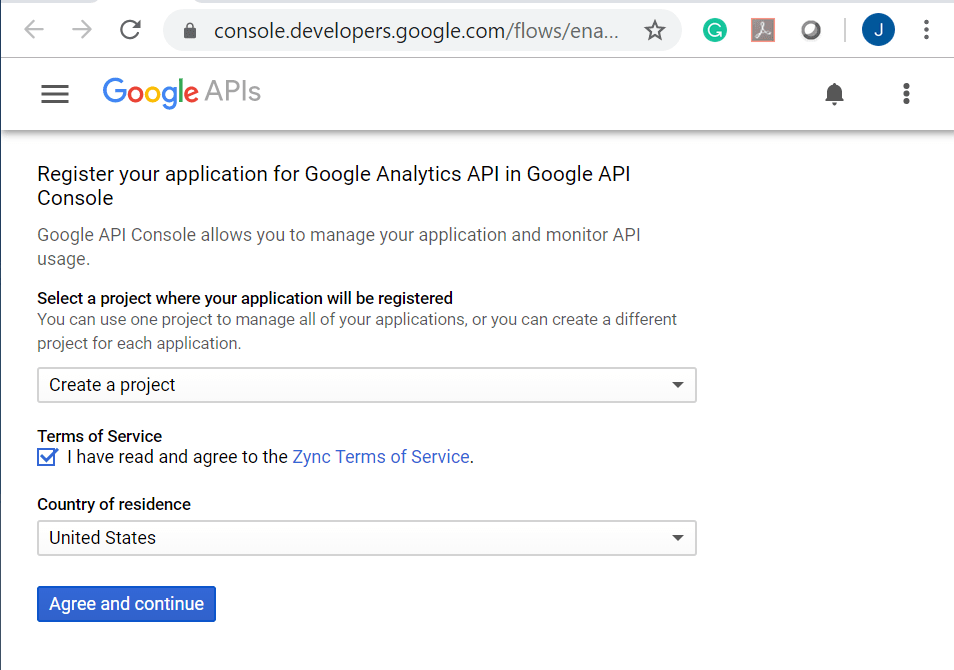Uncheck the Terms of Service agreement checkbox
Screen dimensions: 954x670
click(47, 456)
